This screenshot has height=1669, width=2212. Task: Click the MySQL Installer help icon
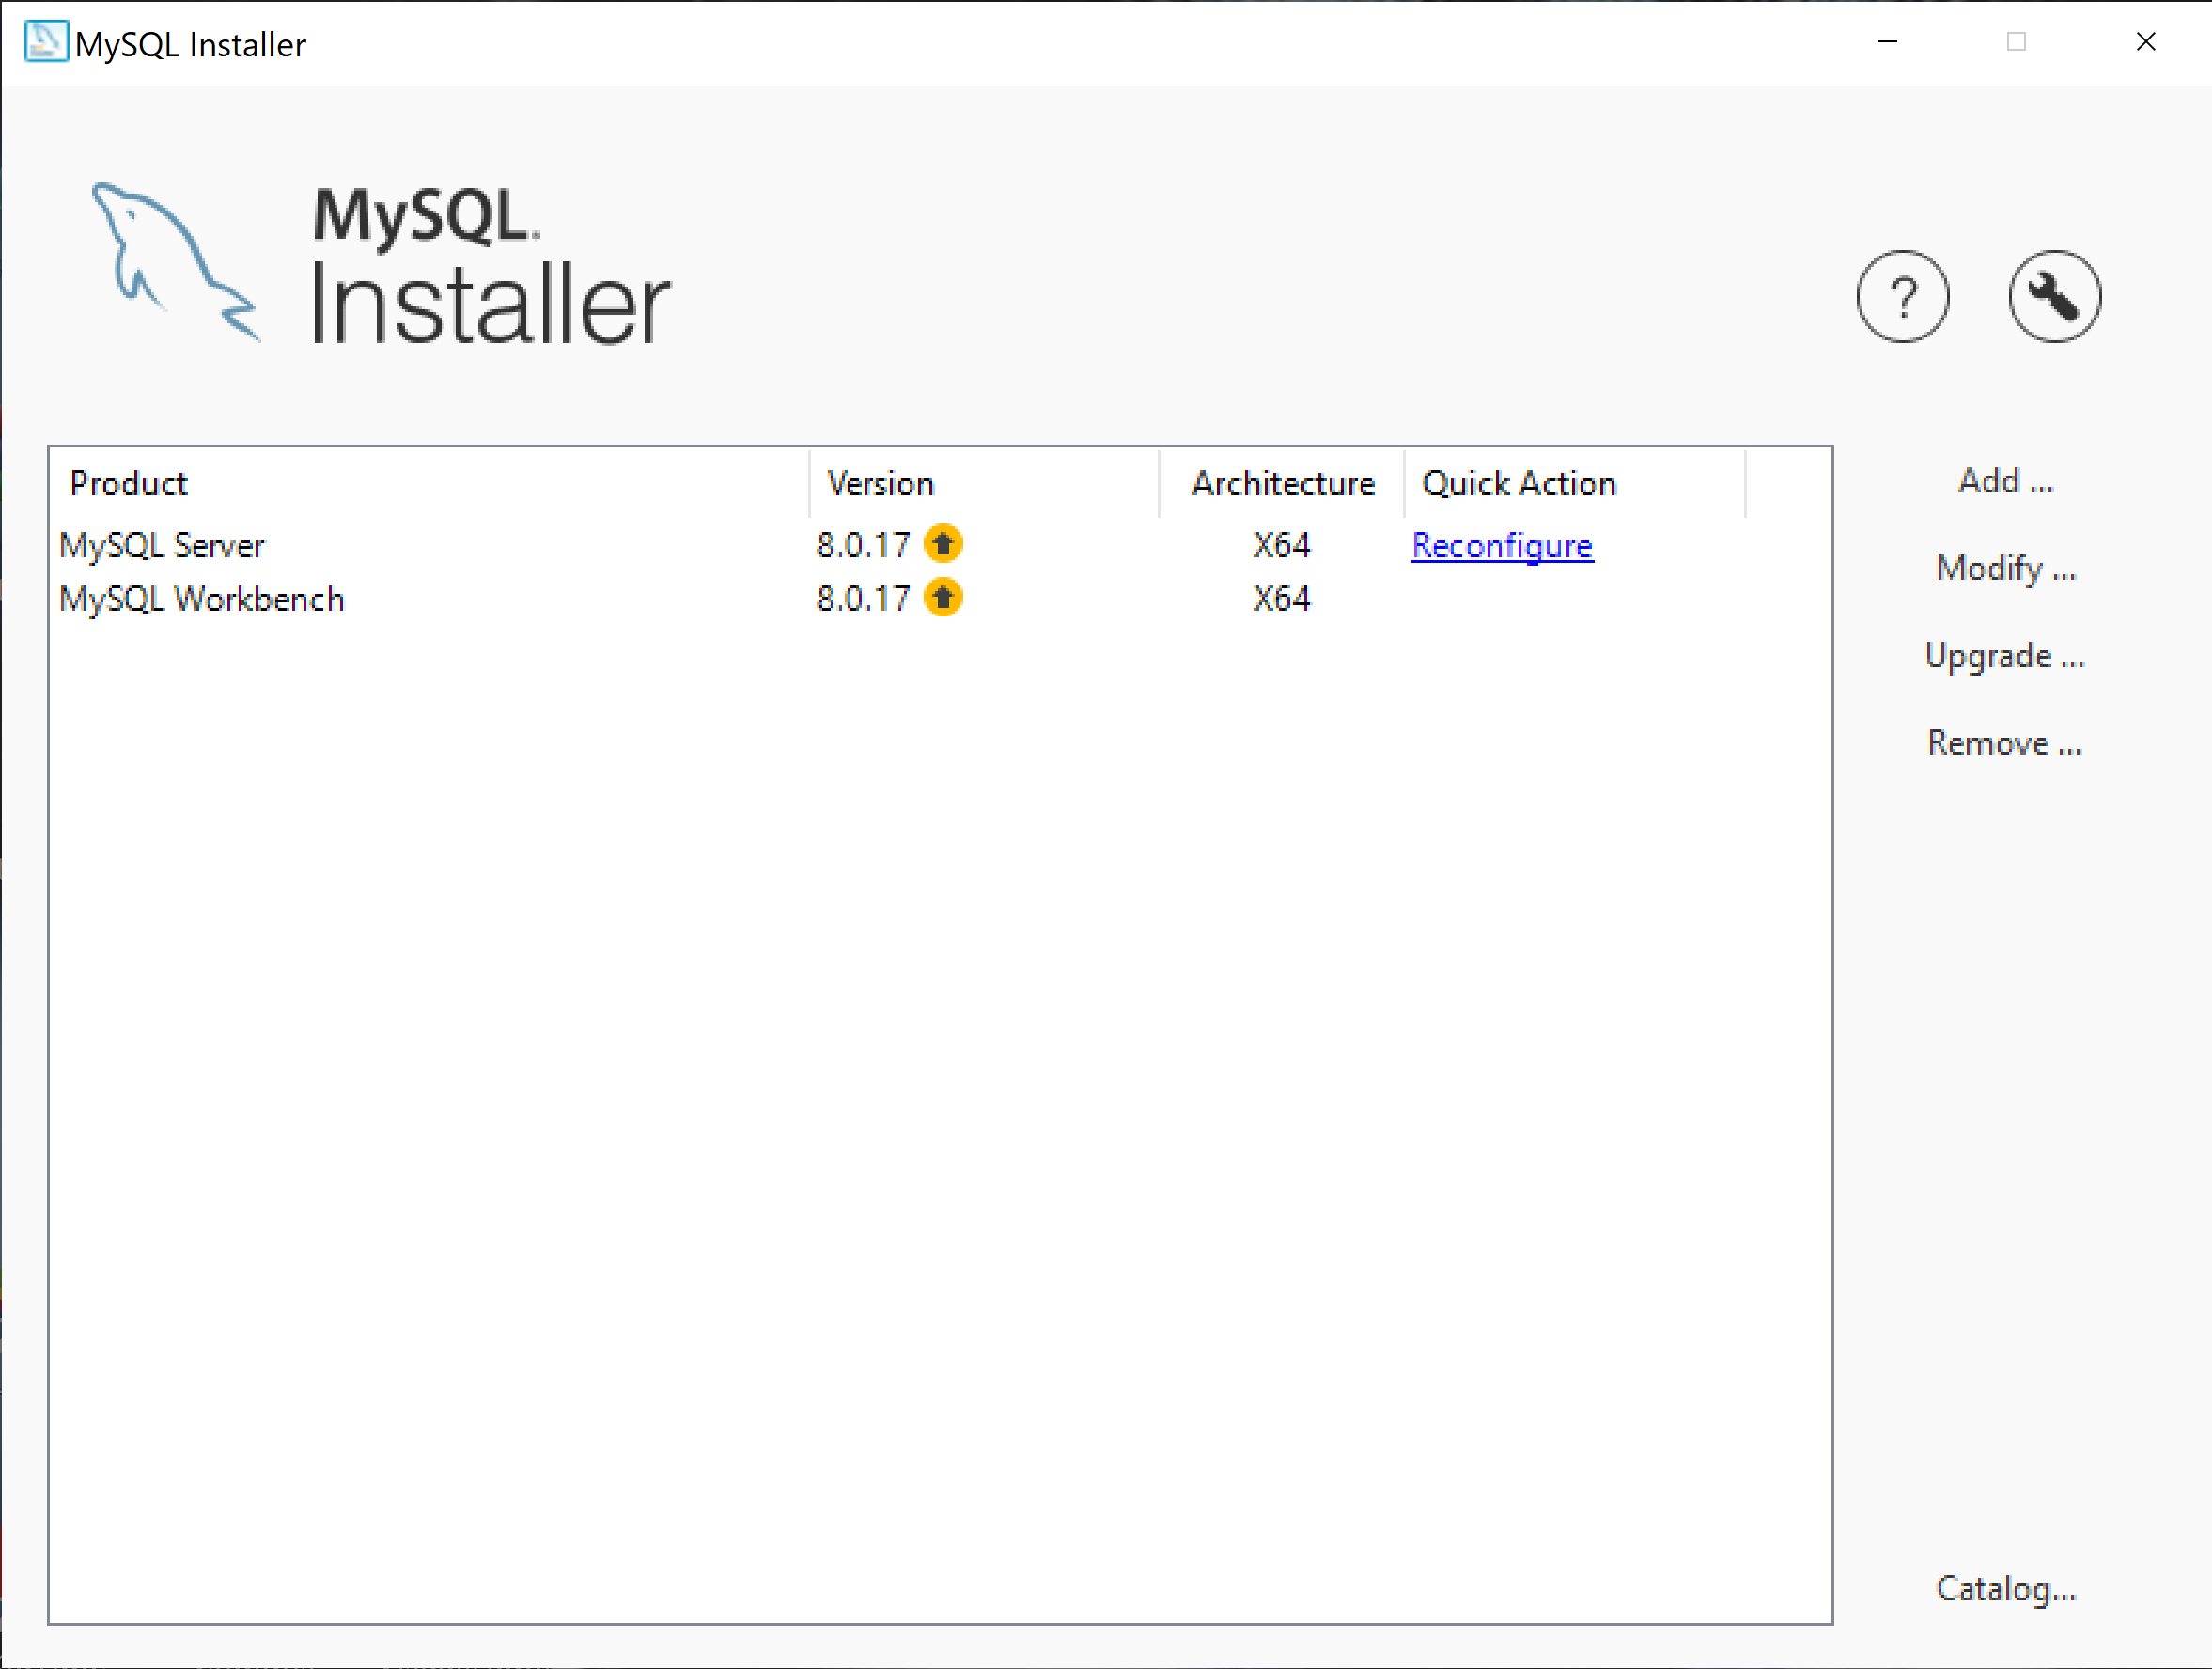1902,294
